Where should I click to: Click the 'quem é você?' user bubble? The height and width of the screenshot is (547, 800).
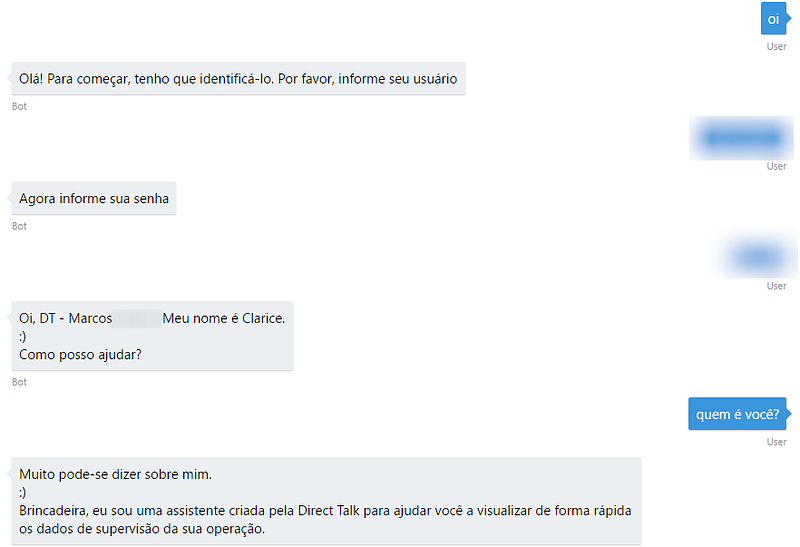[737, 414]
